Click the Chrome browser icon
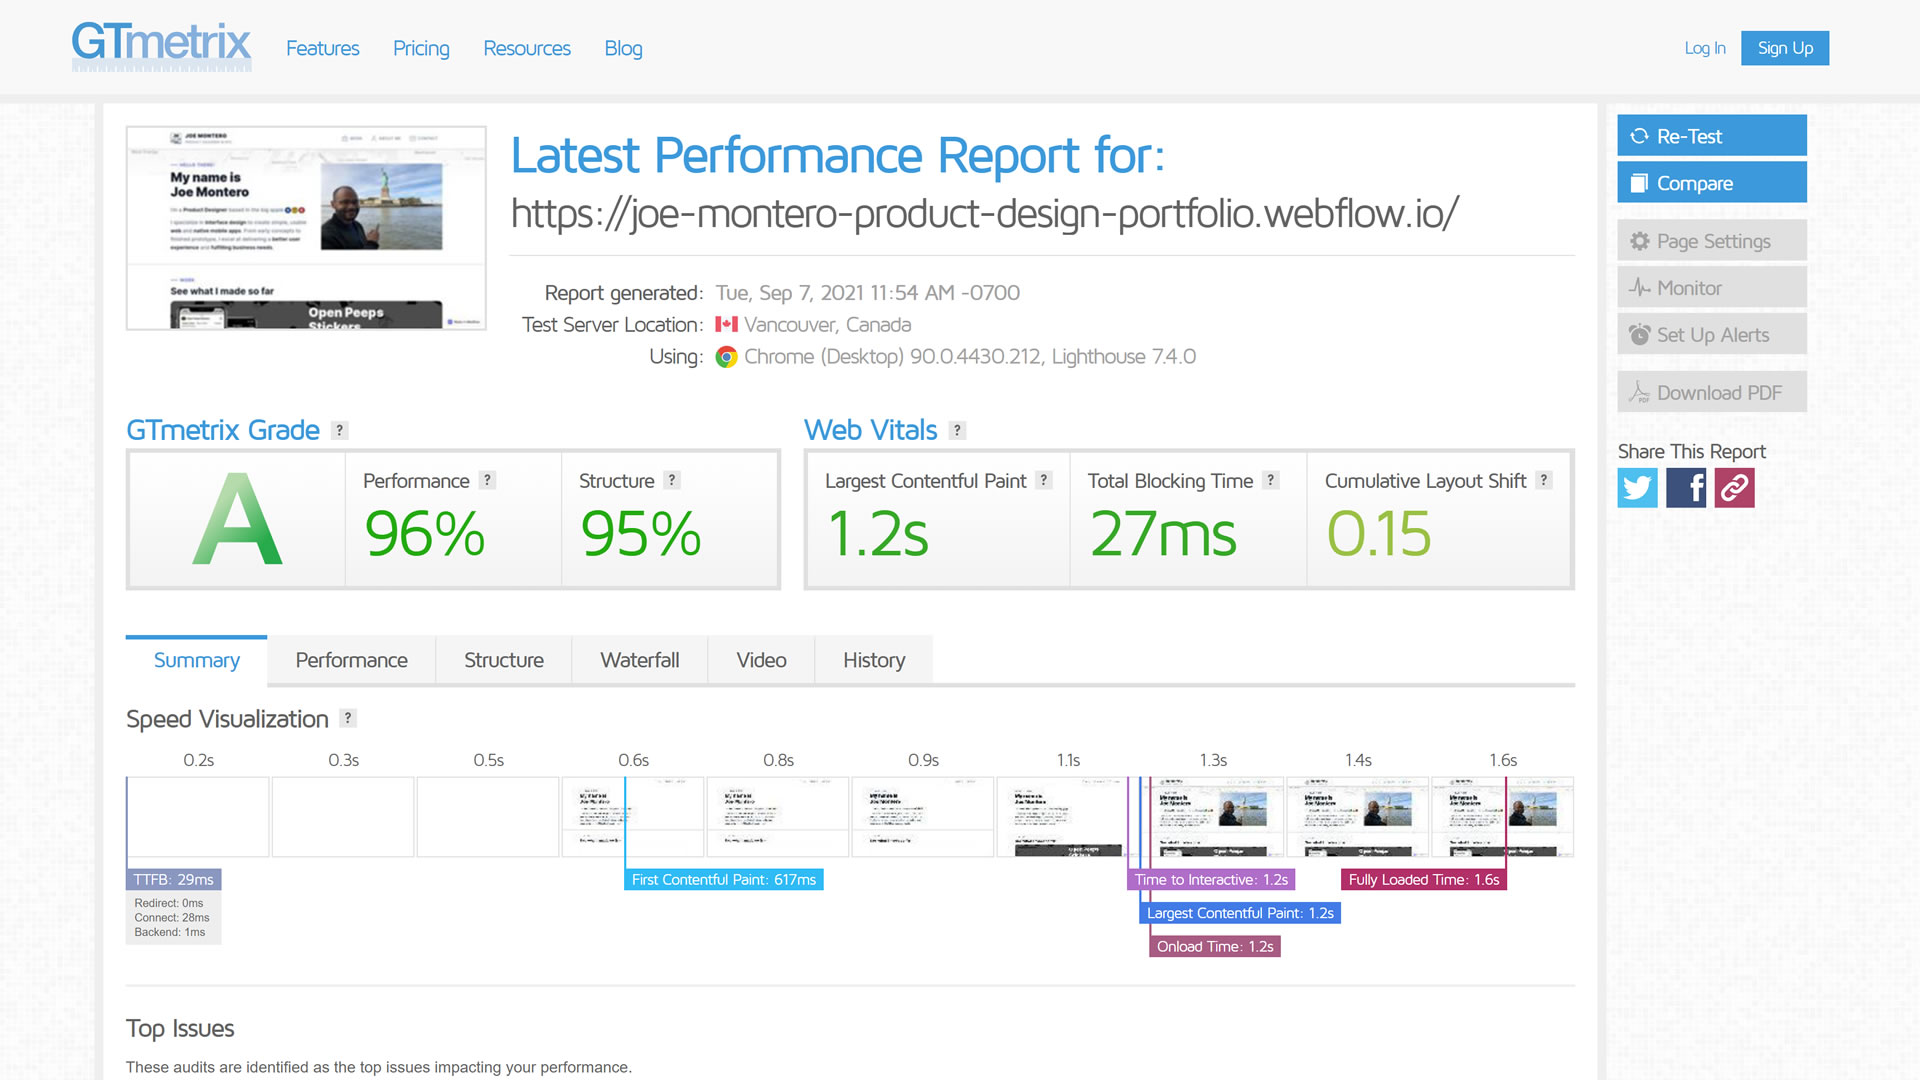This screenshot has width=1920, height=1080. coord(727,357)
